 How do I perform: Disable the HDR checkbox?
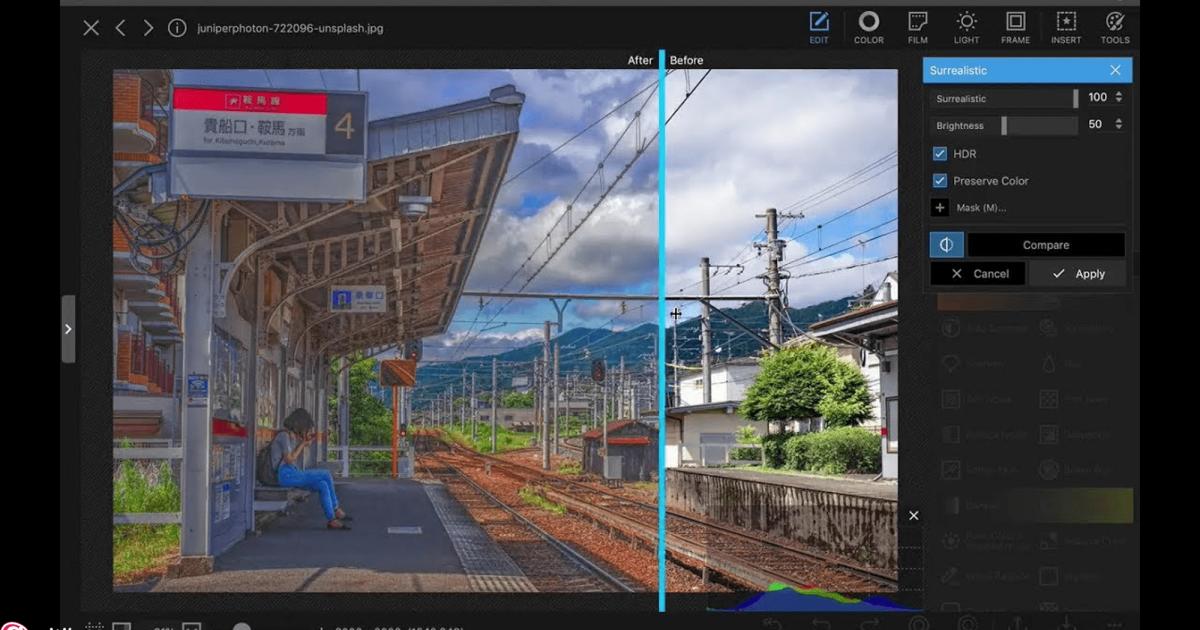point(938,153)
